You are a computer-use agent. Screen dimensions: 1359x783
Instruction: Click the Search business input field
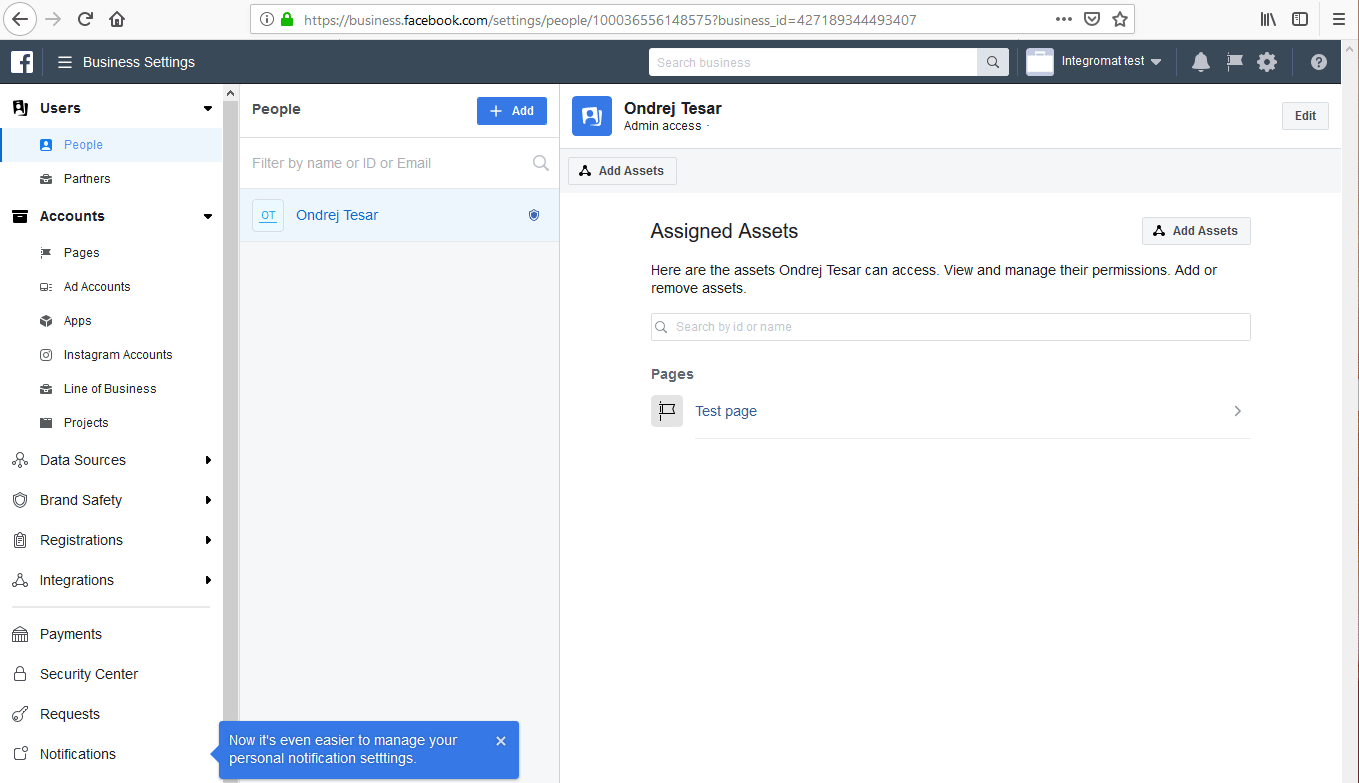pos(813,62)
